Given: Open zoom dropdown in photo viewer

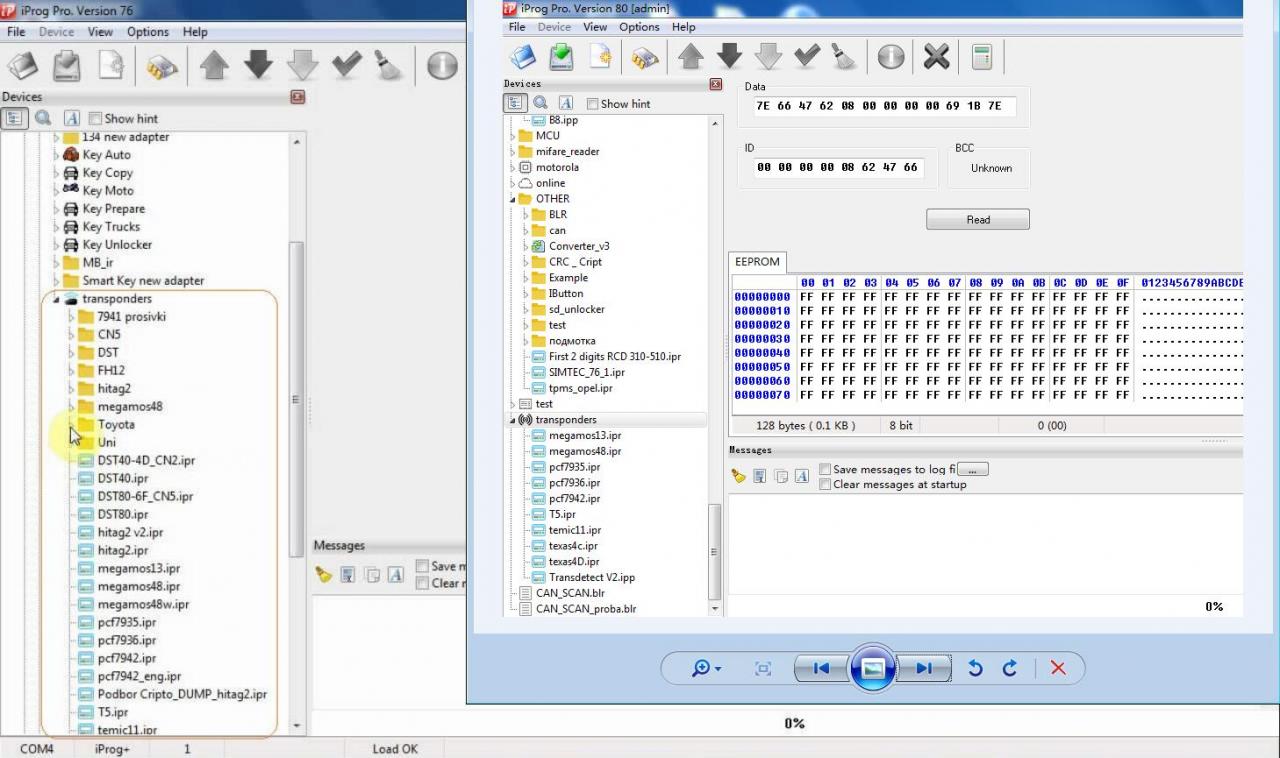Looking at the screenshot, I should tap(707, 668).
